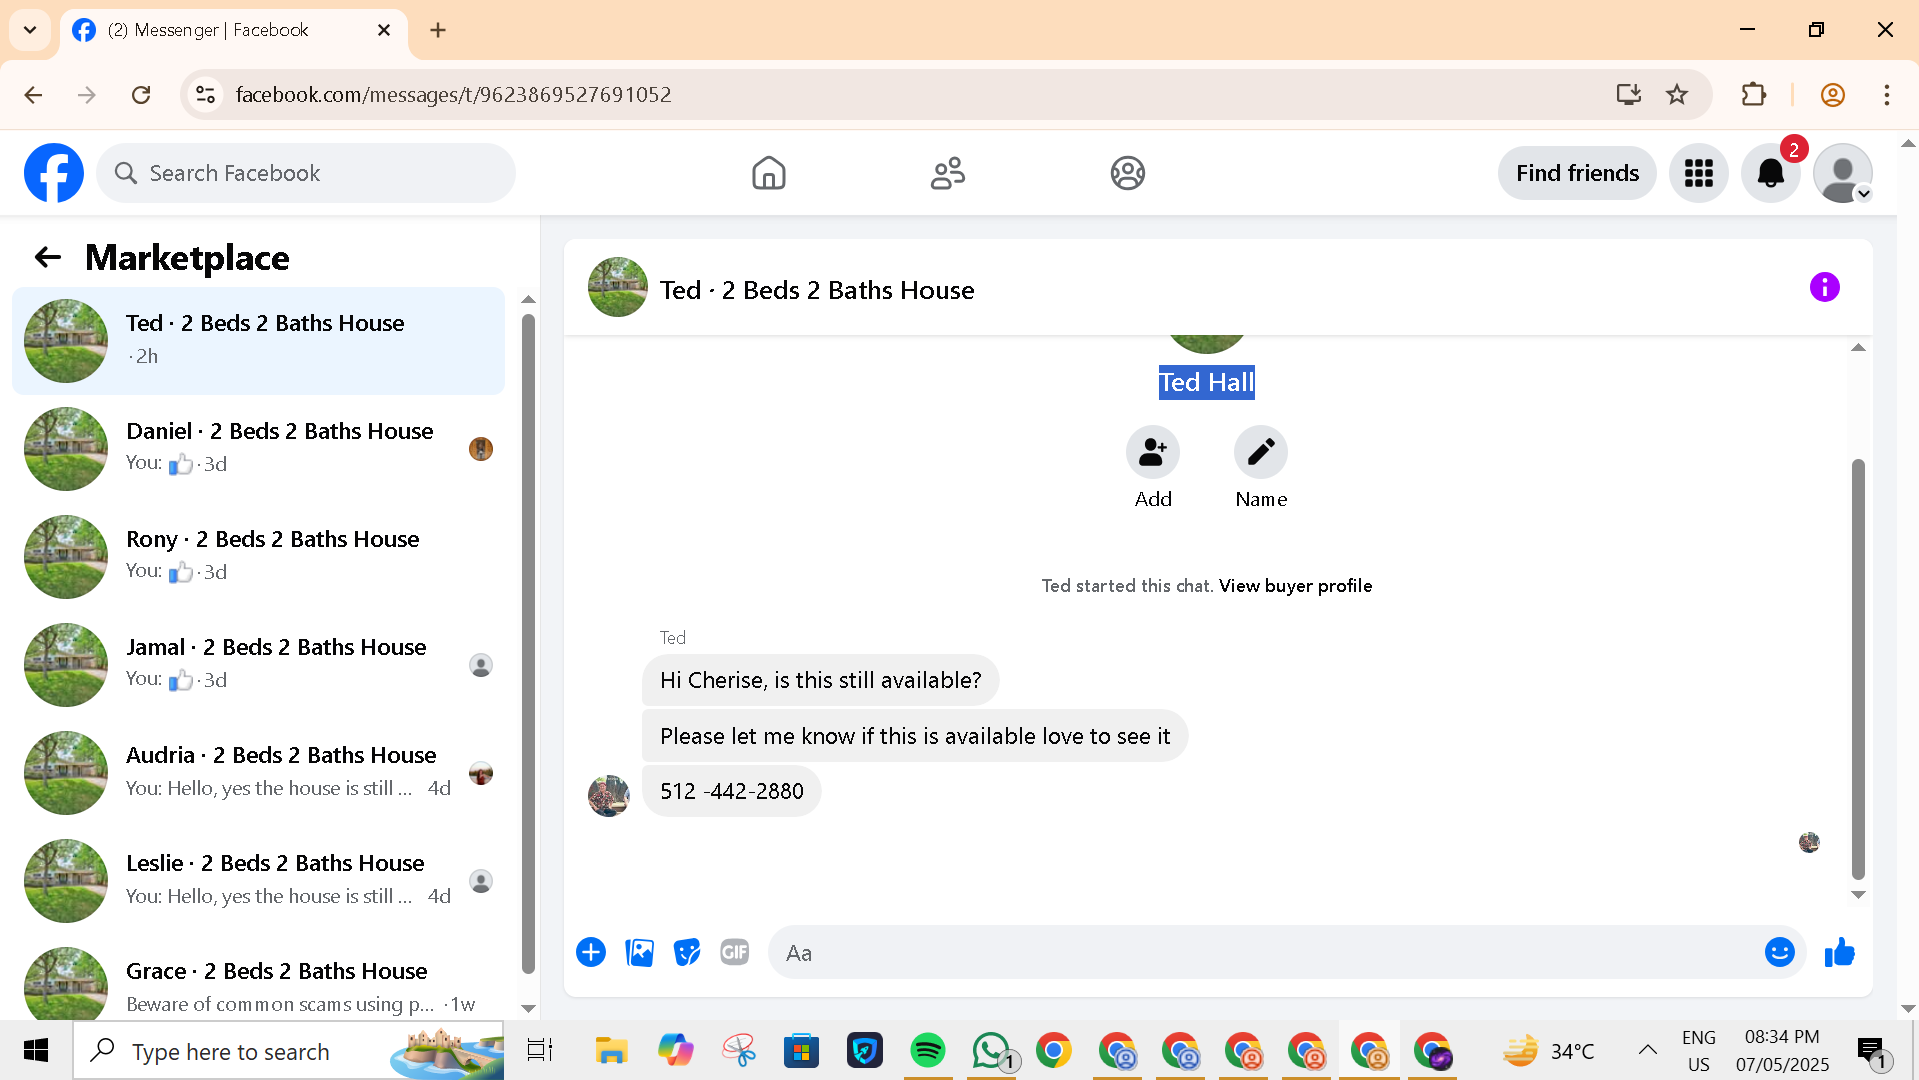1919x1080 pixels.
Task: Open Daniel 2 Beds 2 Baths House chat
Action: [x=258, y=449]
